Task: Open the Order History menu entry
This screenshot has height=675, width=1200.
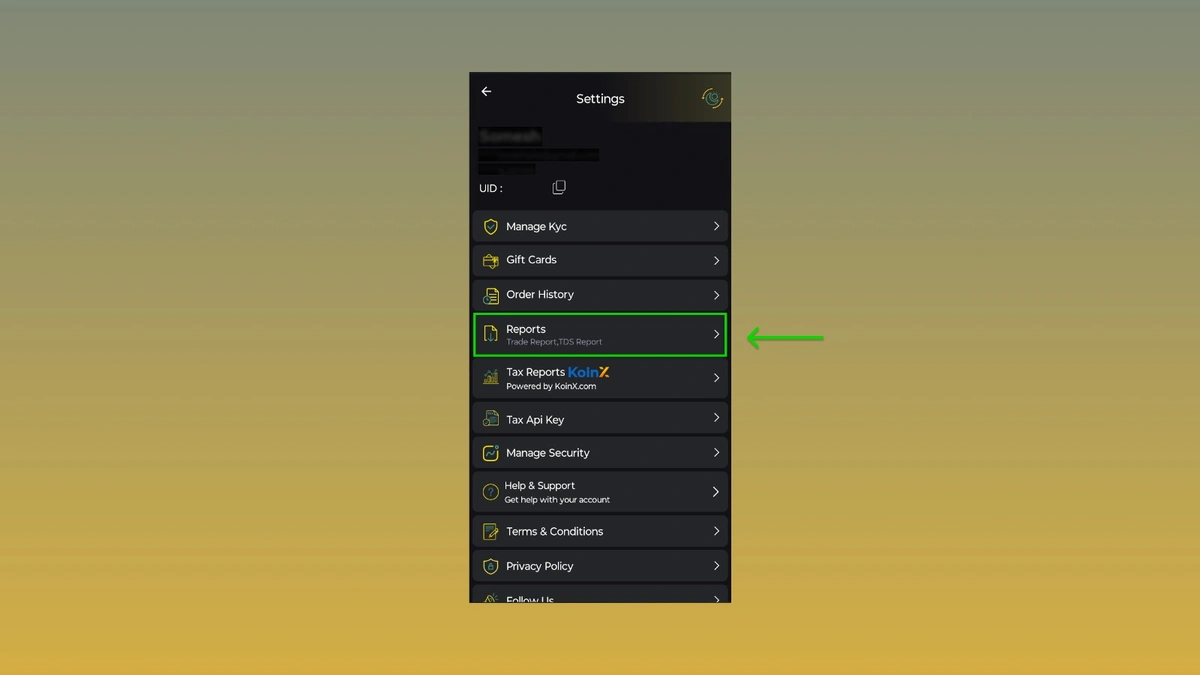Action: click(x=600, y=295)
